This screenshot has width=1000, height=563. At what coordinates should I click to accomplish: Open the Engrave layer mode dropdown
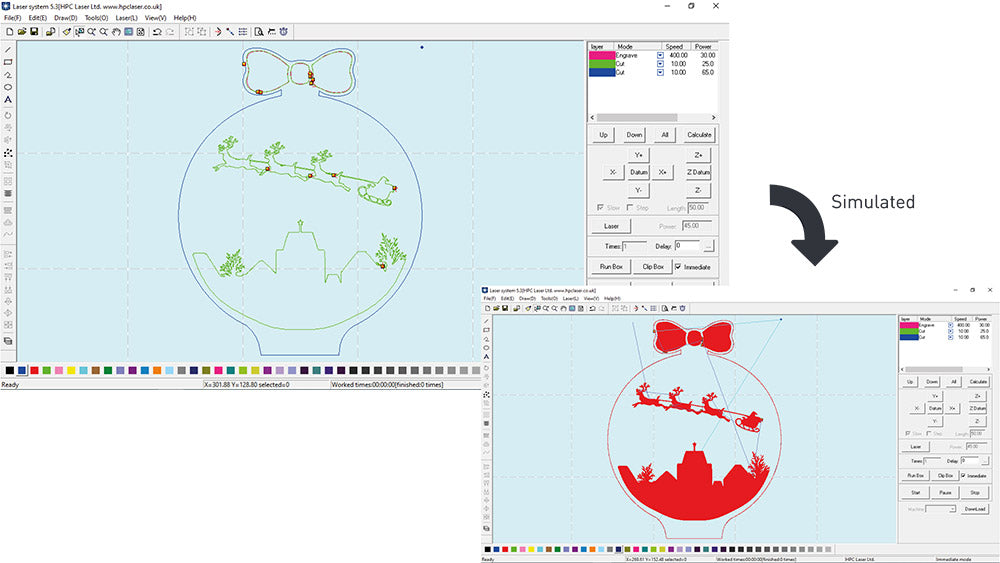pyautogui.click(x=660, y=55)
